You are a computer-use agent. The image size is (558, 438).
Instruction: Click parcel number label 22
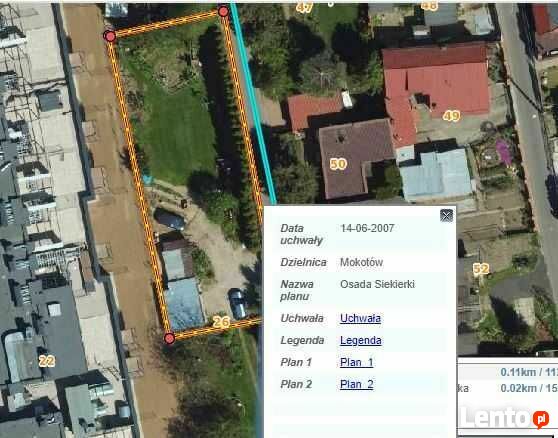[x=47, y=361]
